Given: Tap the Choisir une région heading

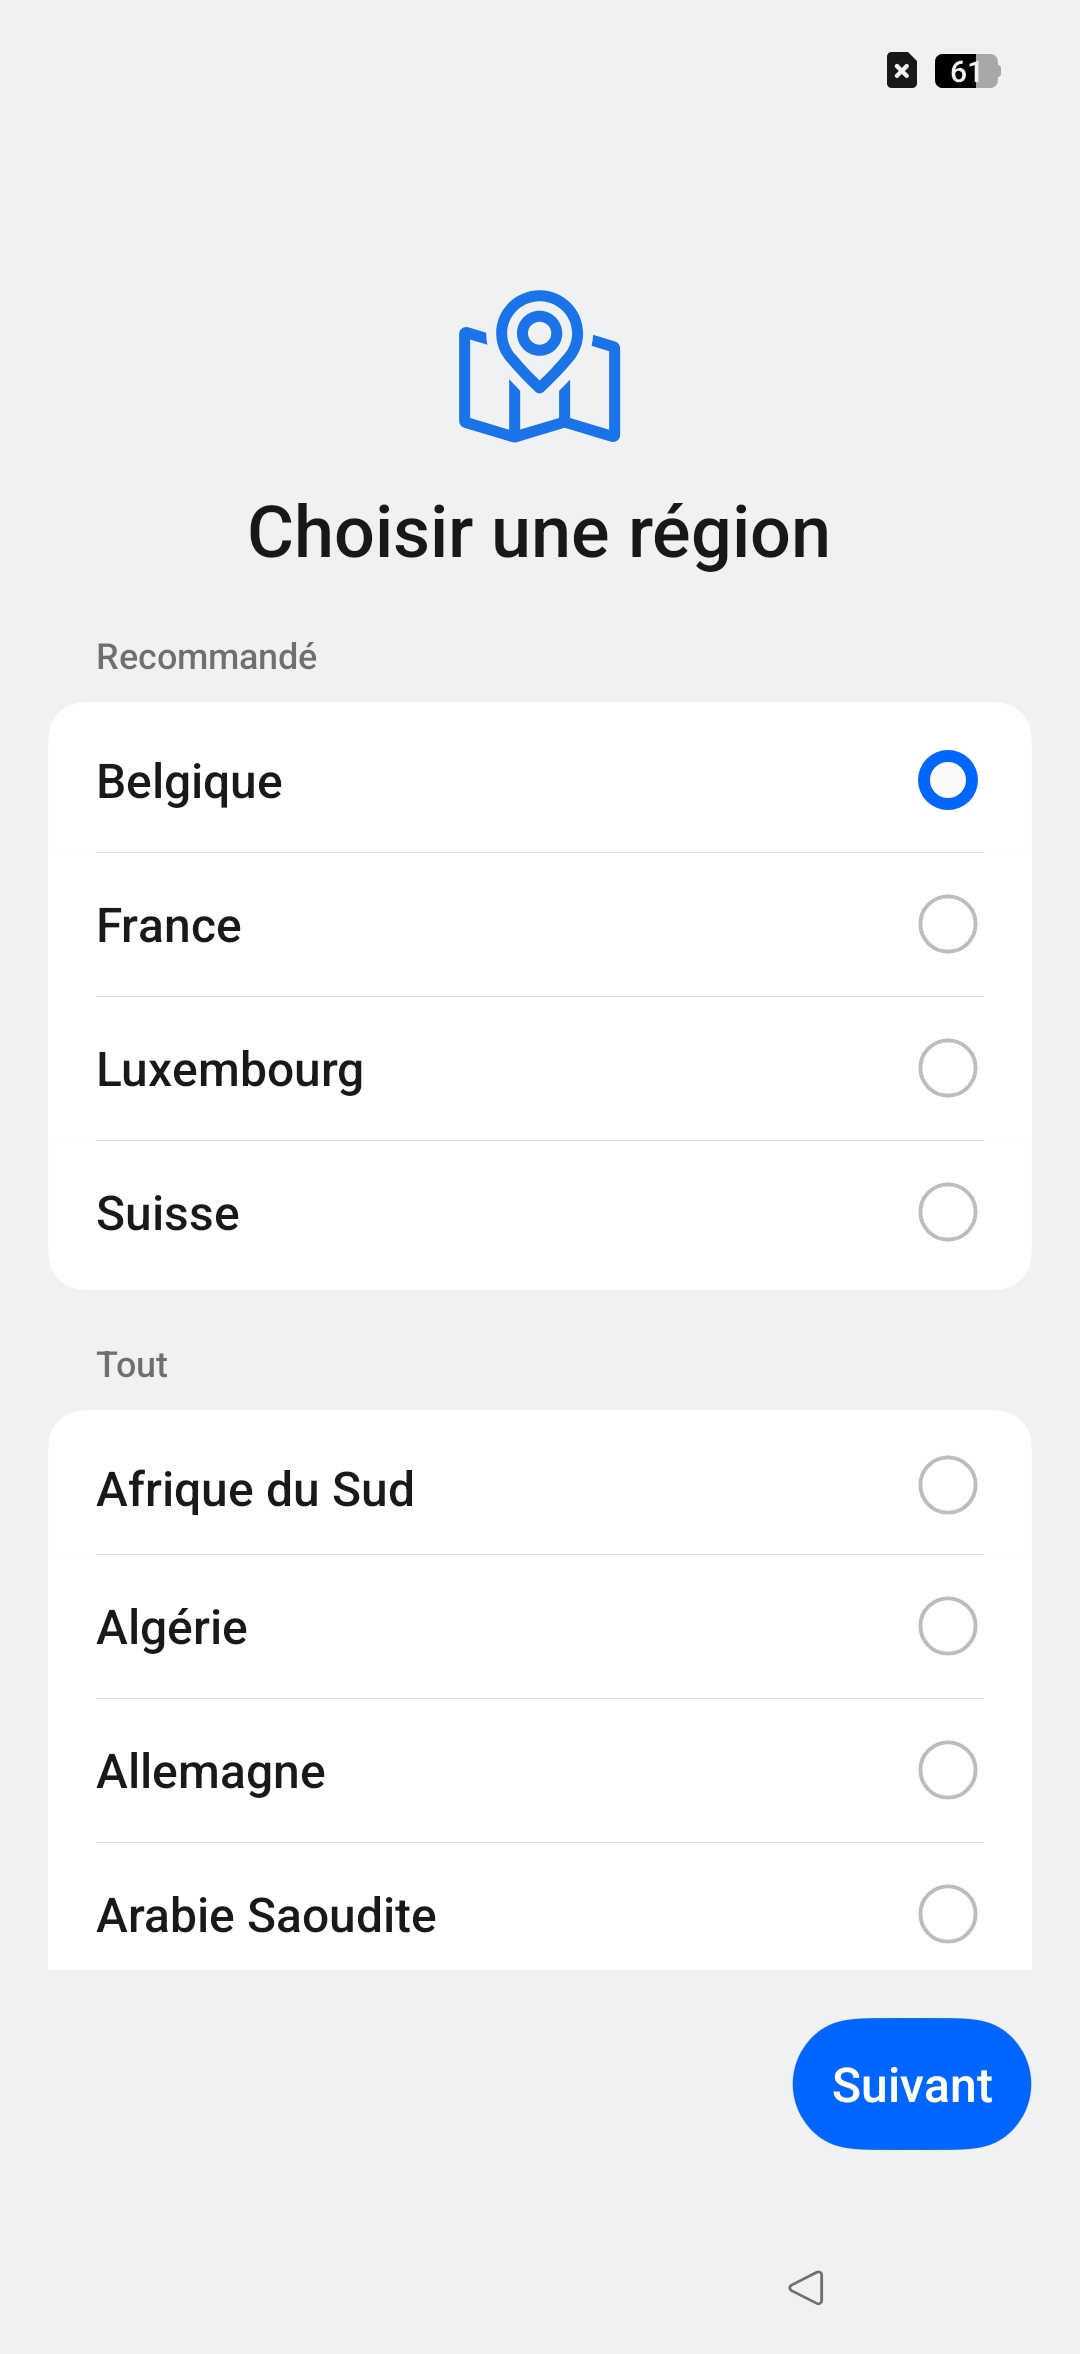Looking at the screenshot, I should pos(539,533).
